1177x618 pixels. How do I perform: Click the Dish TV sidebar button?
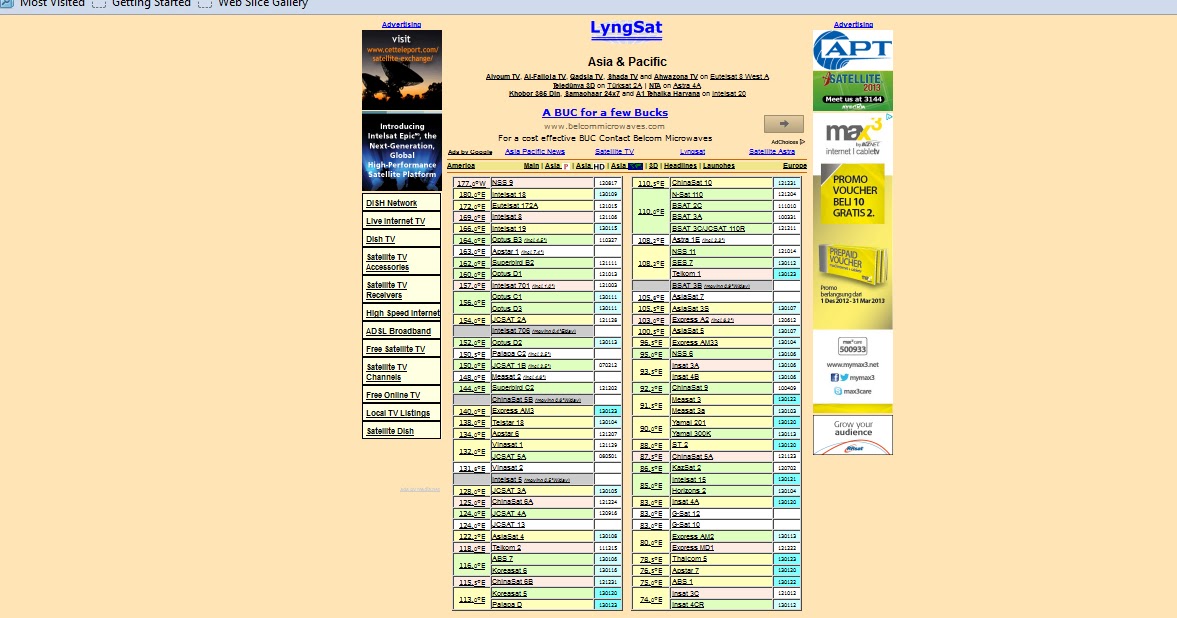click(x=402, y=239)
